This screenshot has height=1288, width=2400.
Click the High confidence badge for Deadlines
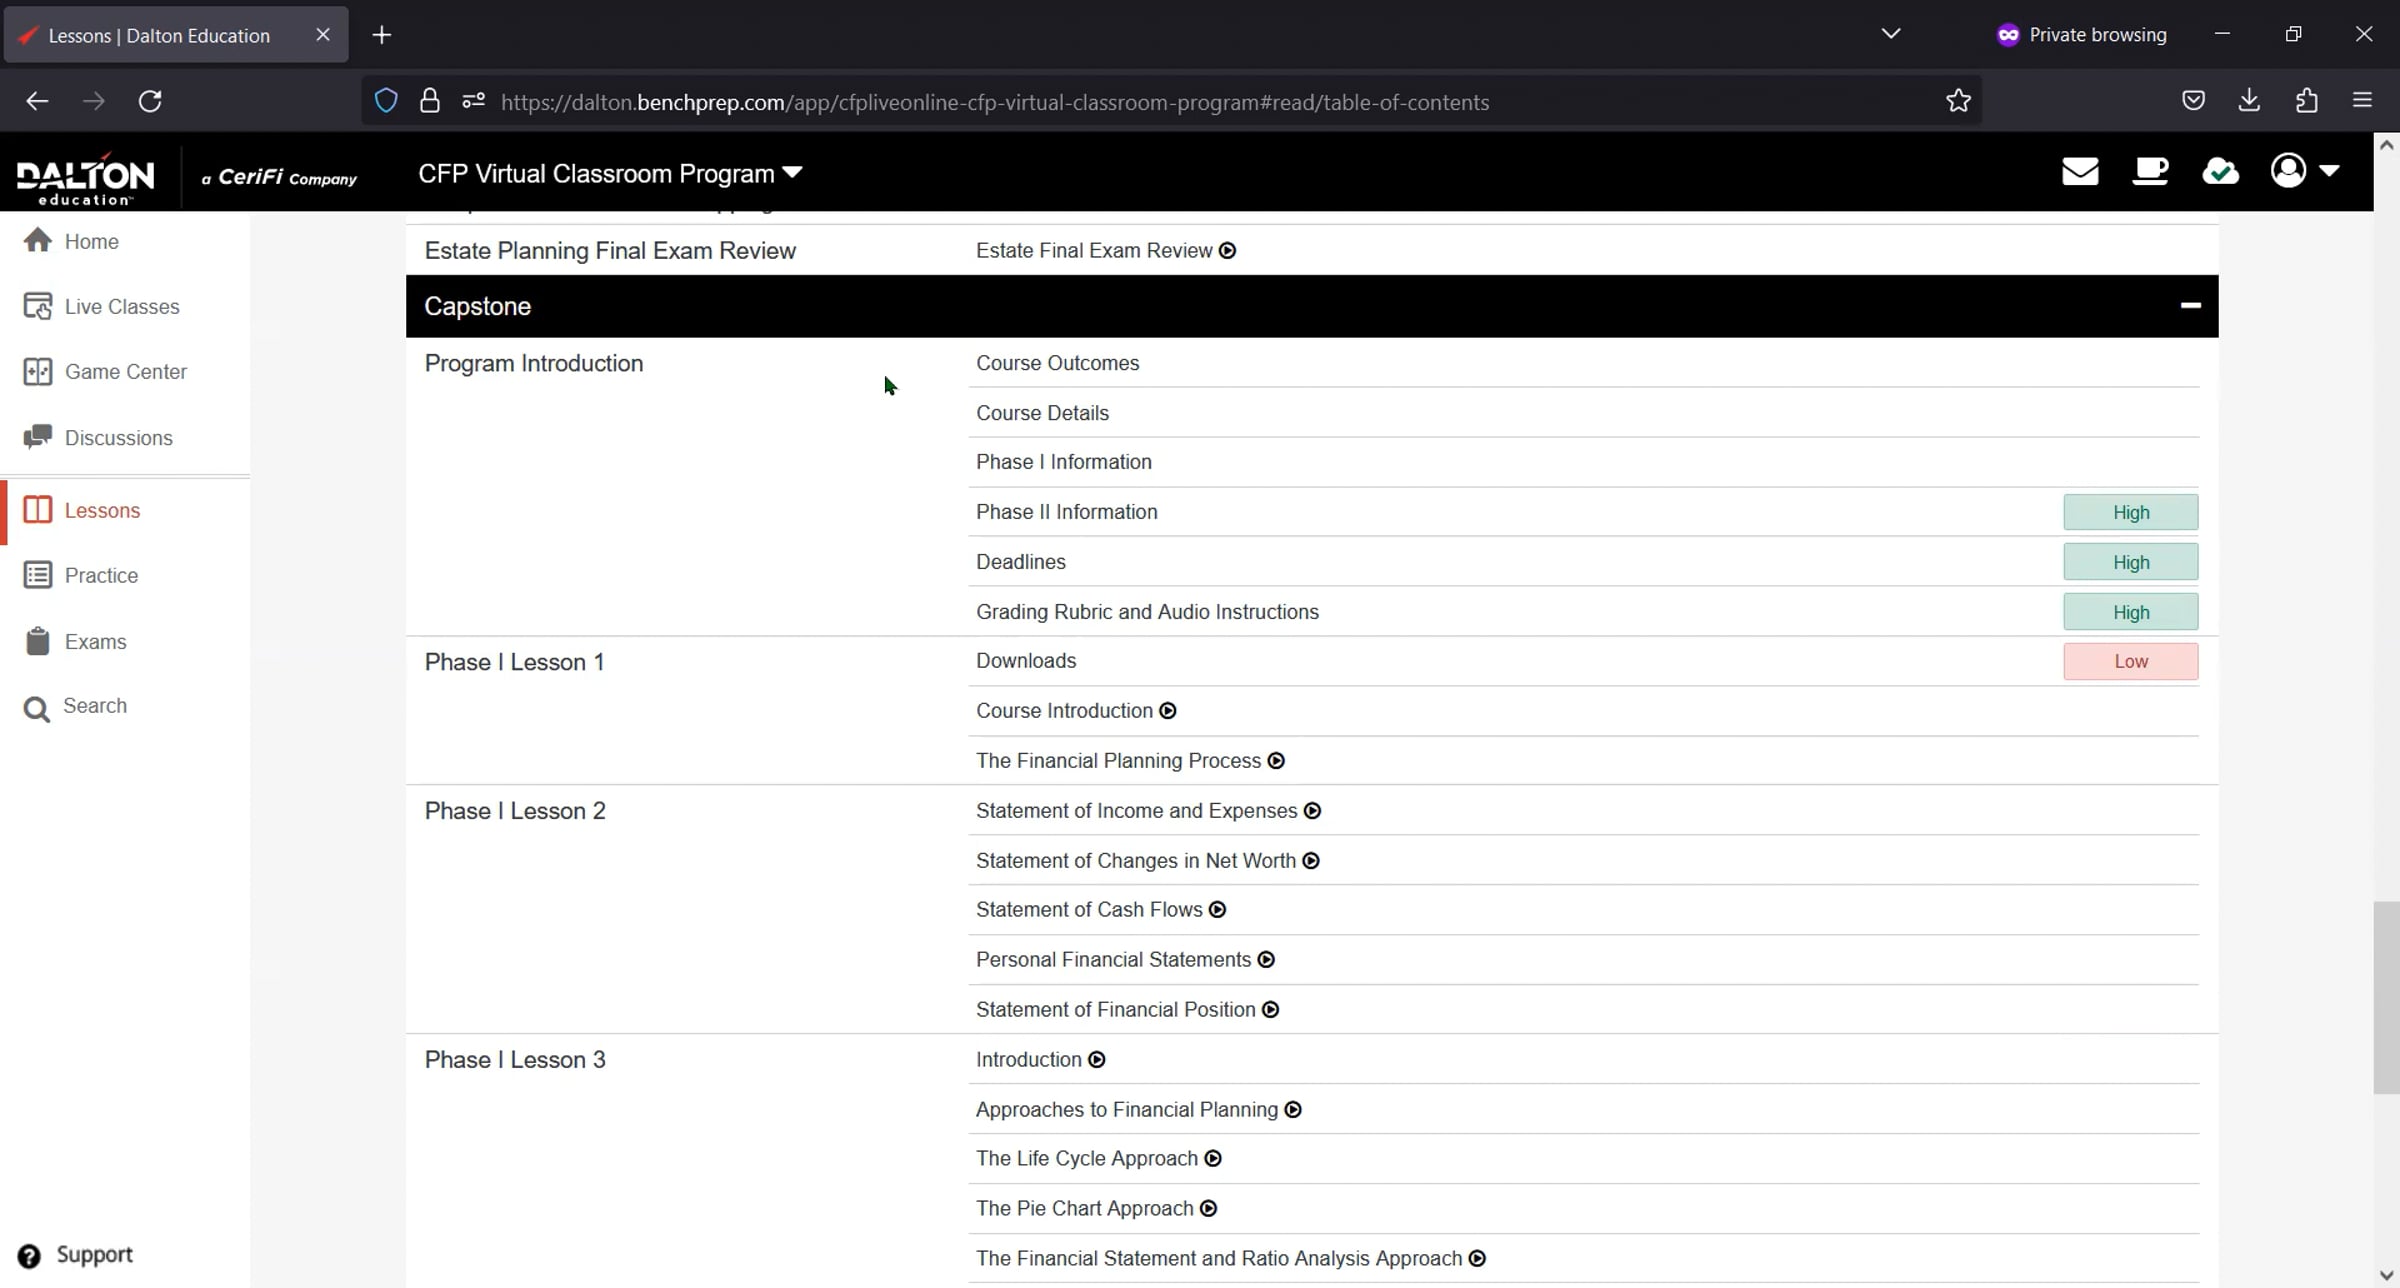pyautogui.click(x=2130, y=562)
